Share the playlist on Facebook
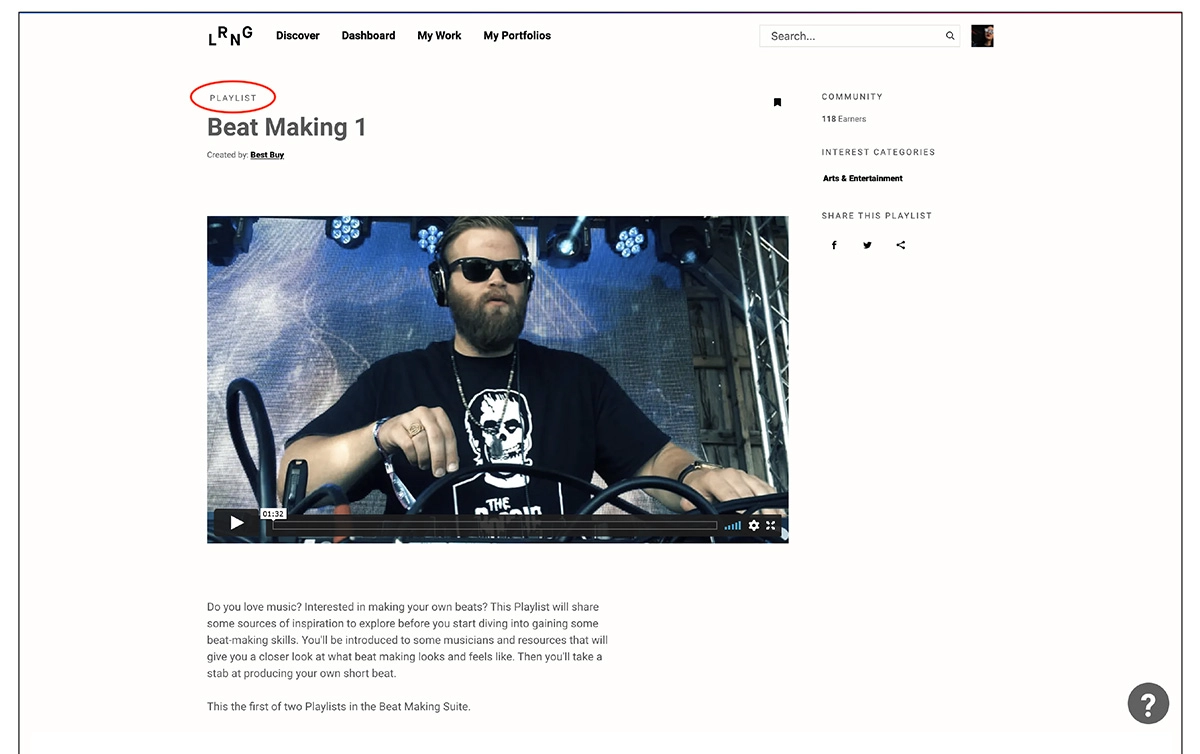 pos(834,245)
